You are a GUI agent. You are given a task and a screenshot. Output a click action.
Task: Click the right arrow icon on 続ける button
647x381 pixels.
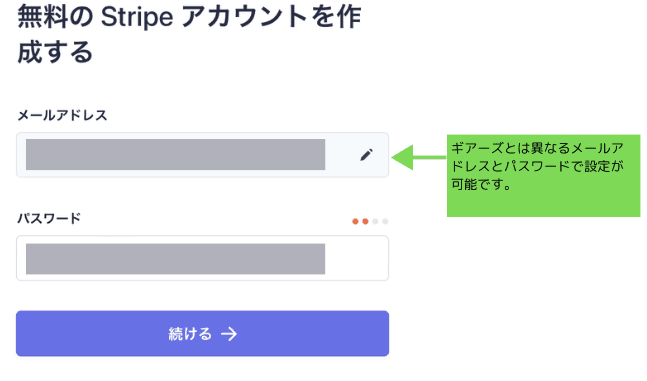tap(229, 334)
